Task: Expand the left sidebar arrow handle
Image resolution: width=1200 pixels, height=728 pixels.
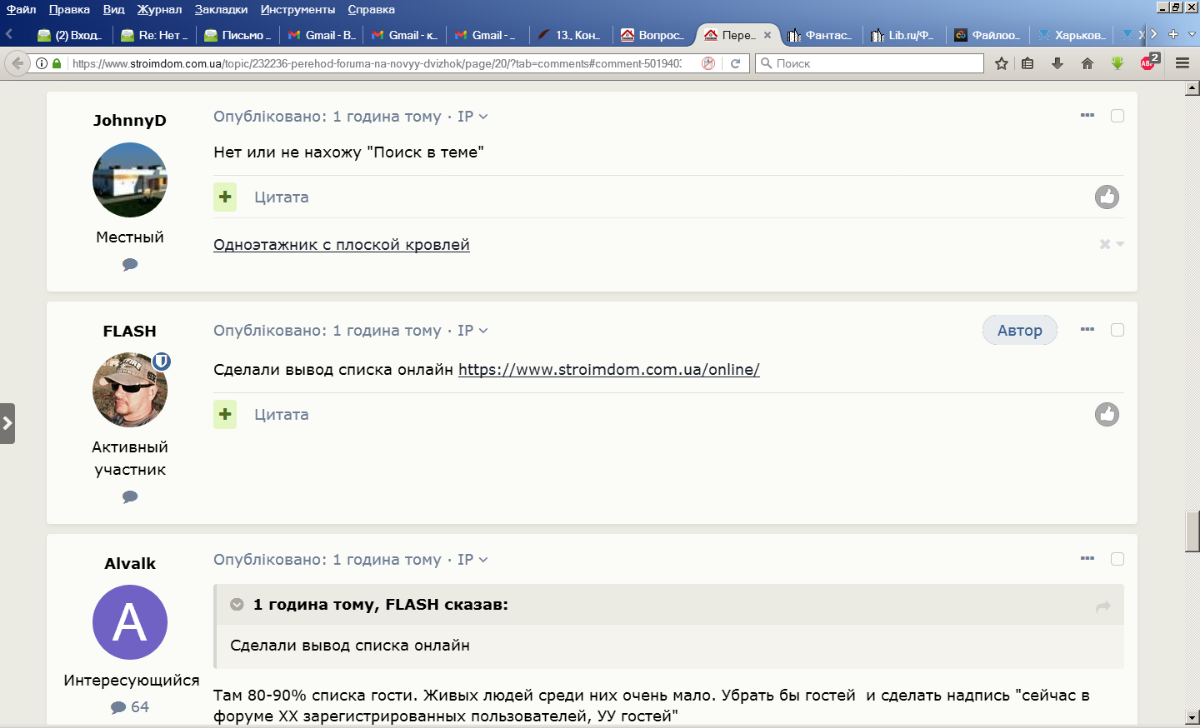Action: pyautogui.click(x=7, y=423)
